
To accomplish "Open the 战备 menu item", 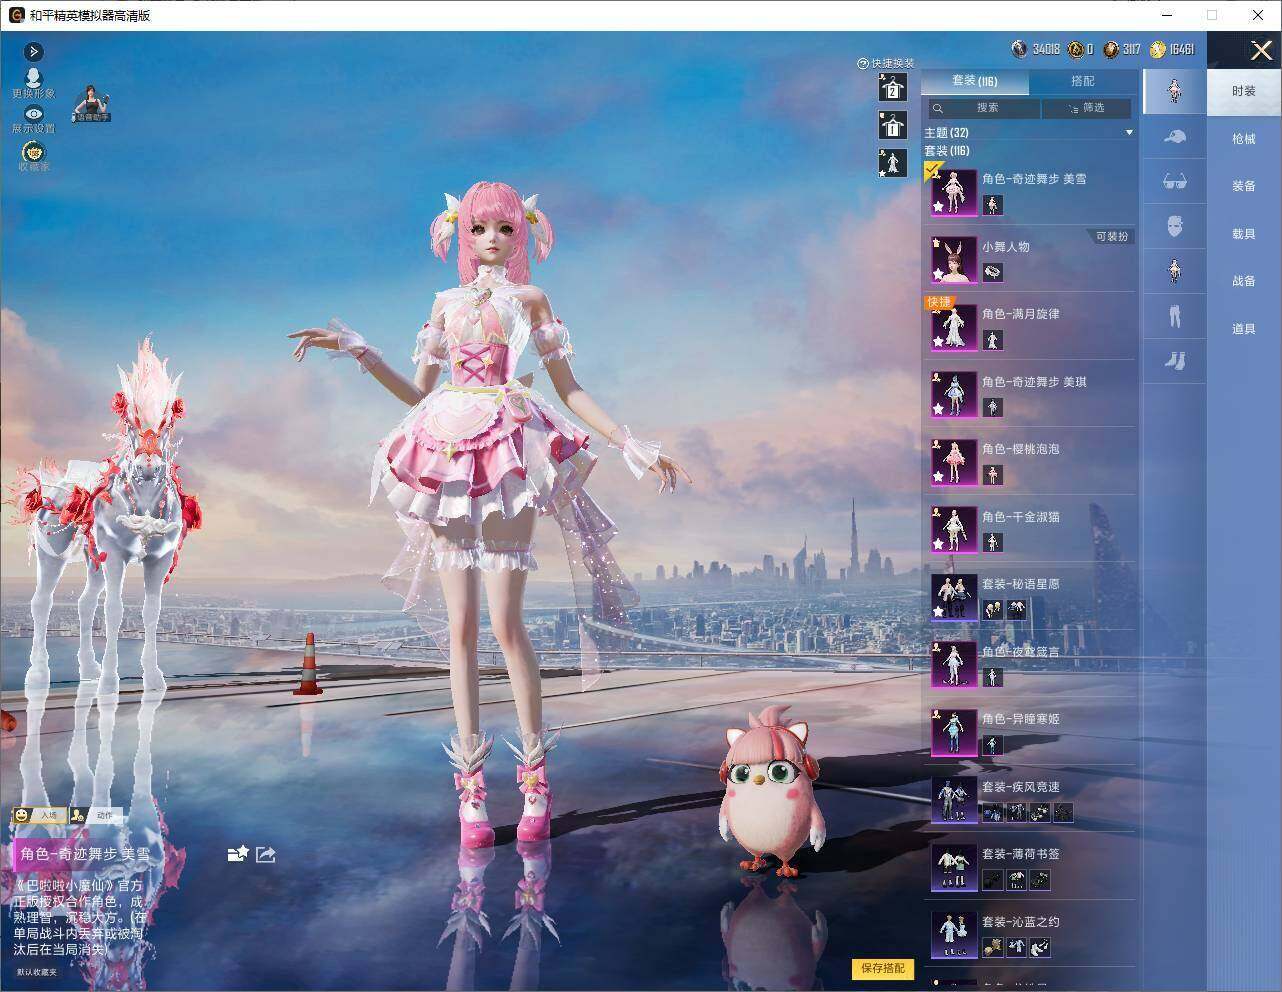I will coord(1243,281).
